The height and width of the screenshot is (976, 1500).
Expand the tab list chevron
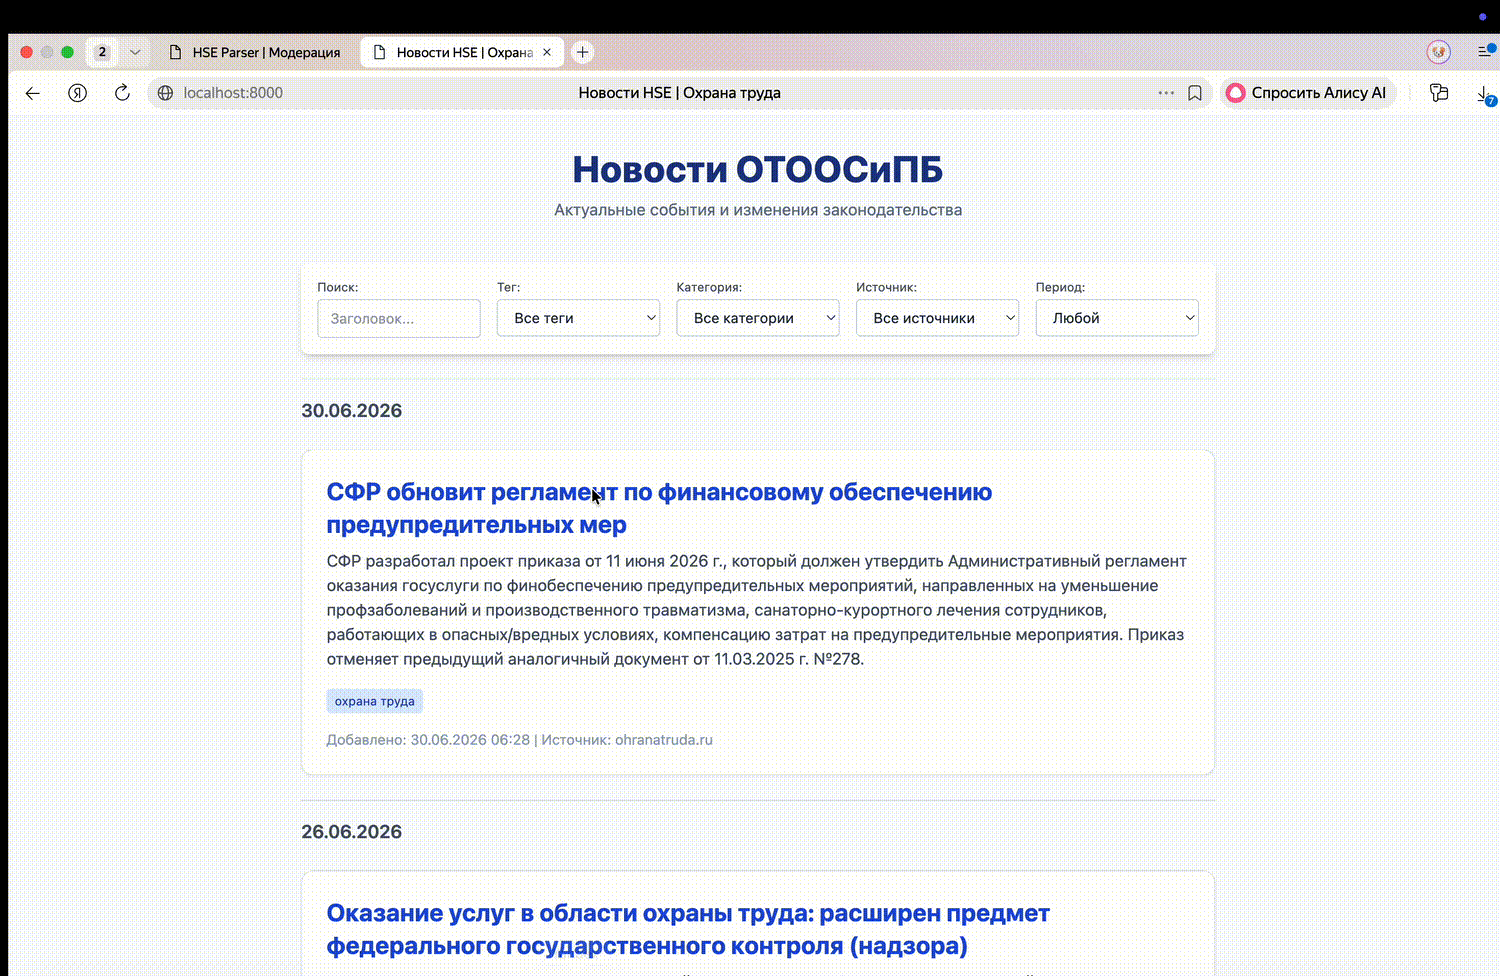(x=135, y=52)
